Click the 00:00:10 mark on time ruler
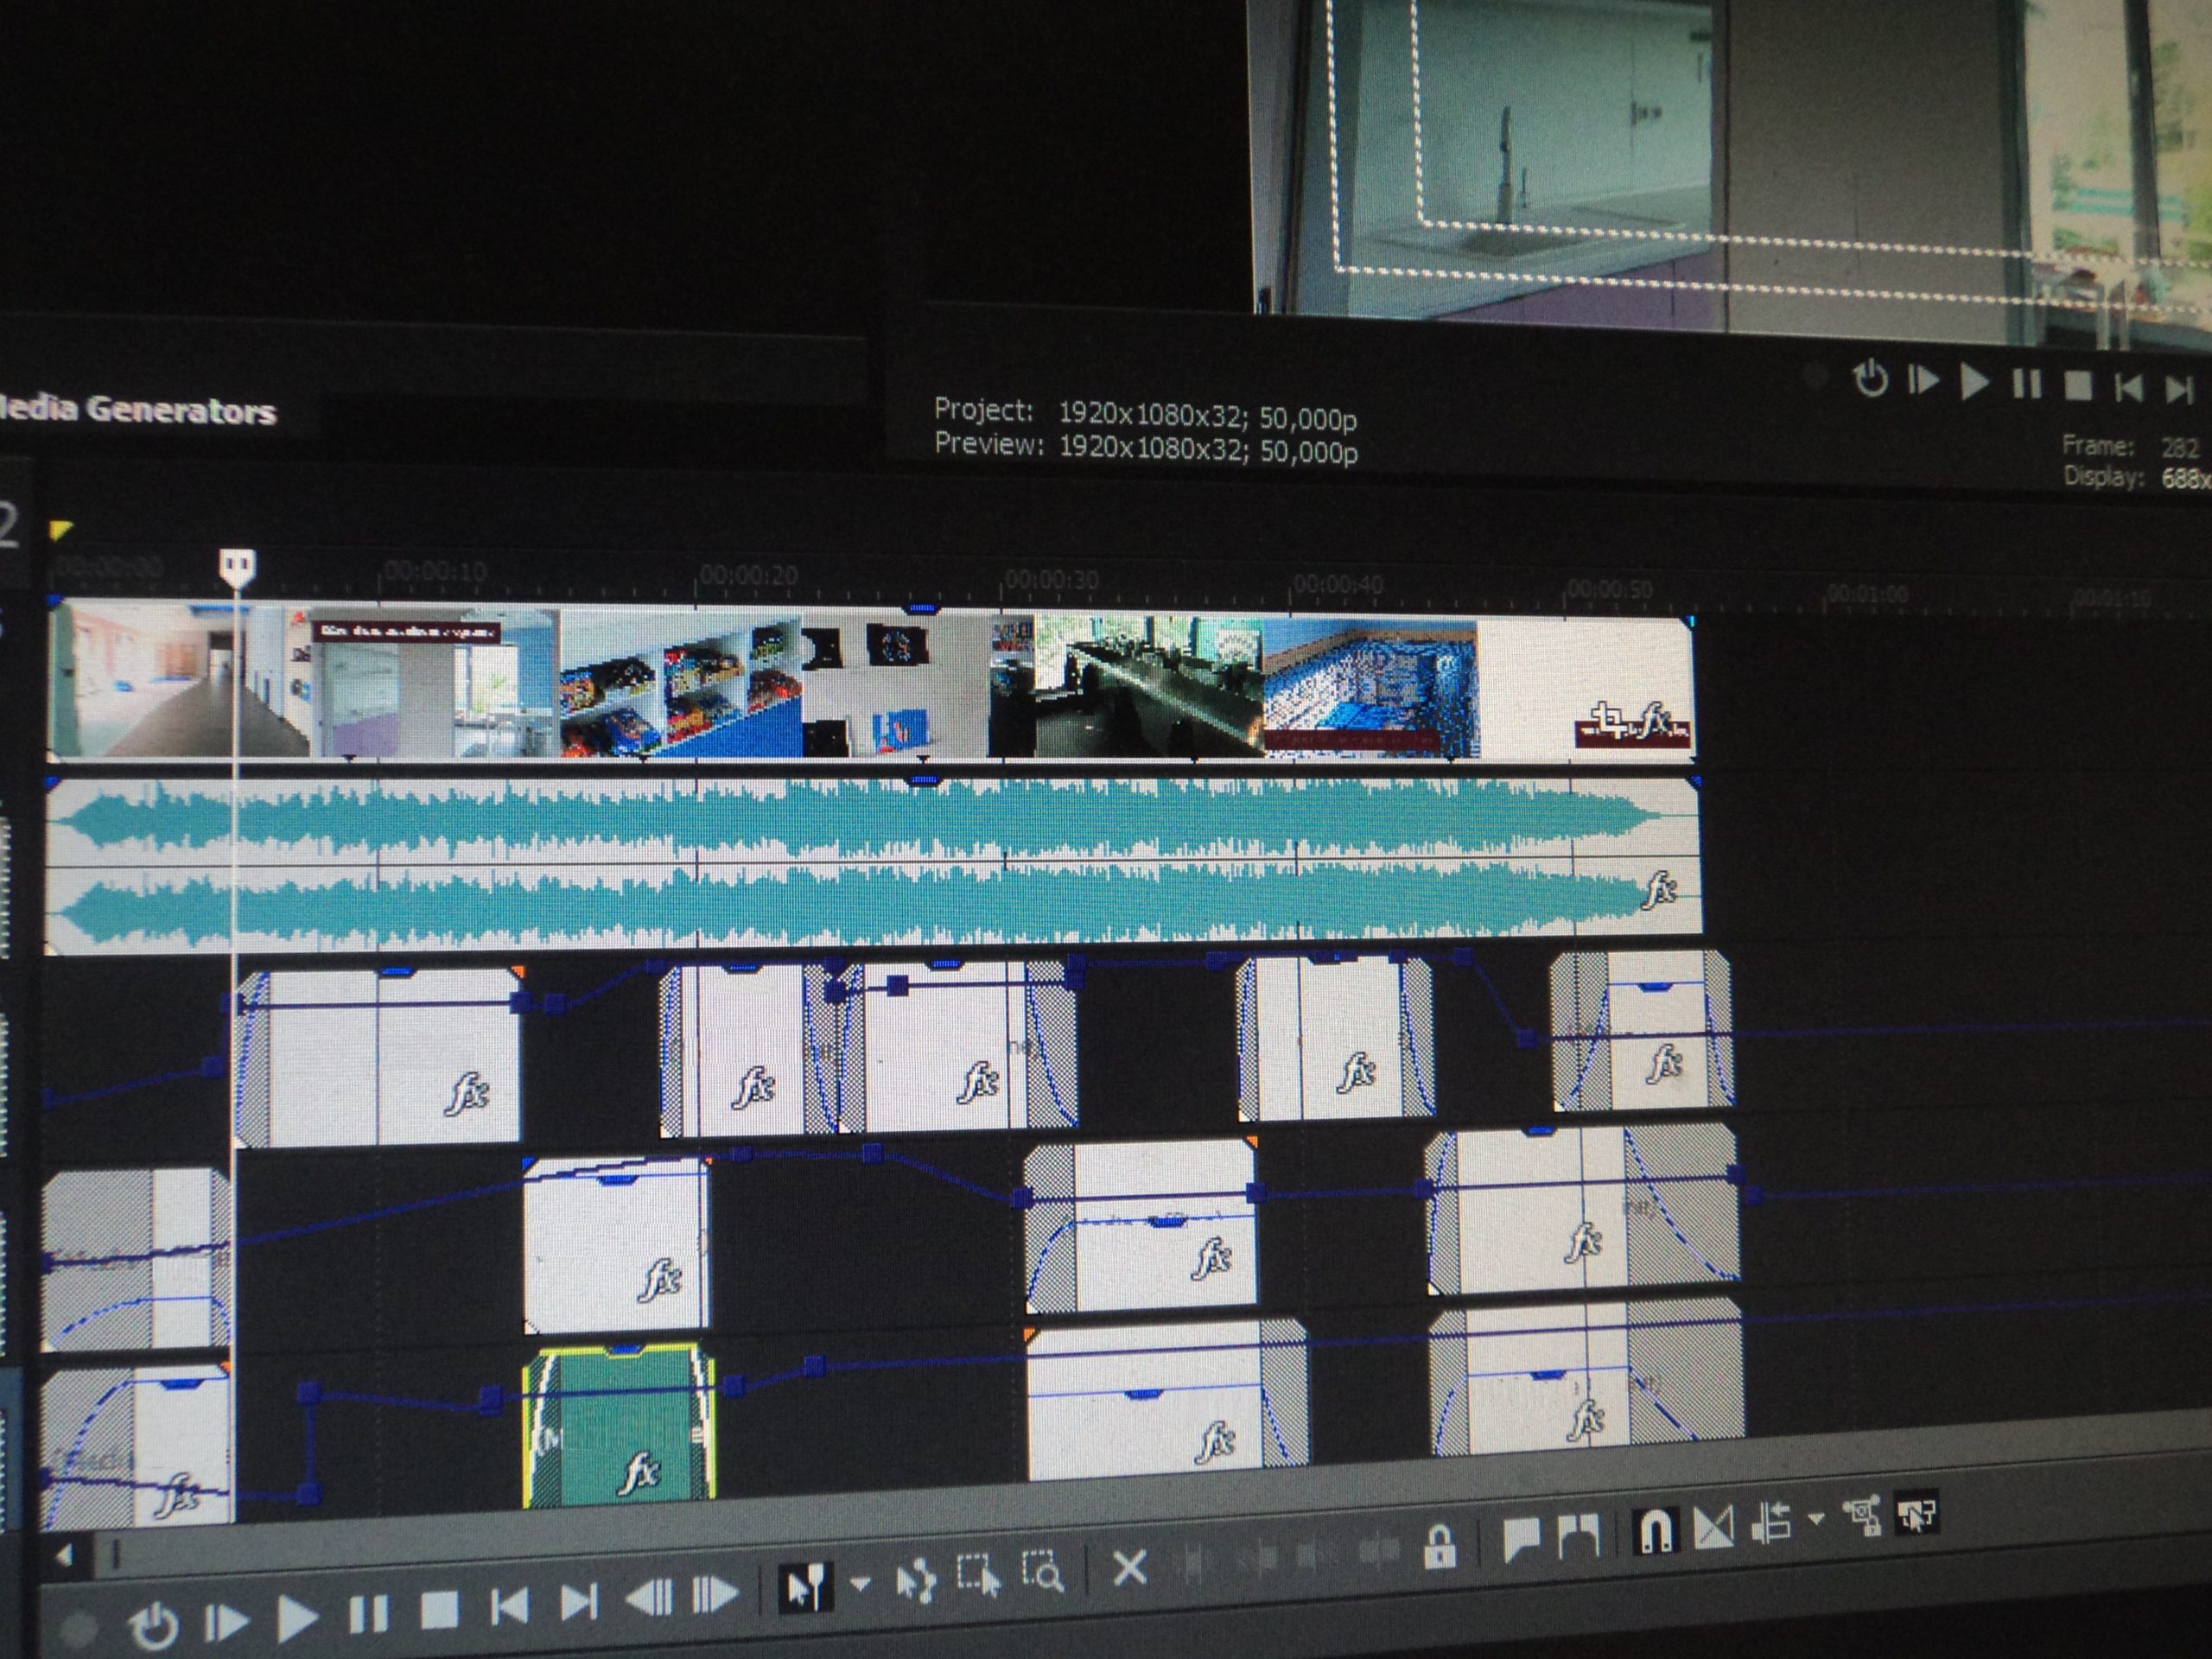 (x=435, y=571)
